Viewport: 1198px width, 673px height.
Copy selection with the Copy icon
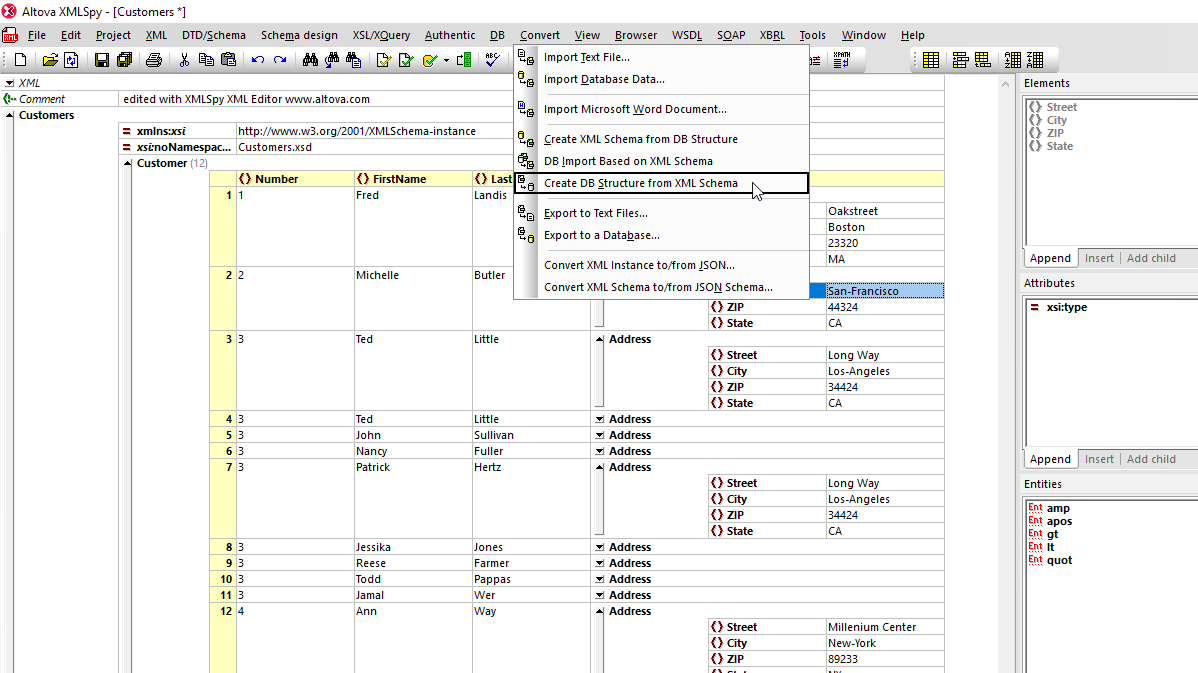pyautogui.click(x=206, y=60)
